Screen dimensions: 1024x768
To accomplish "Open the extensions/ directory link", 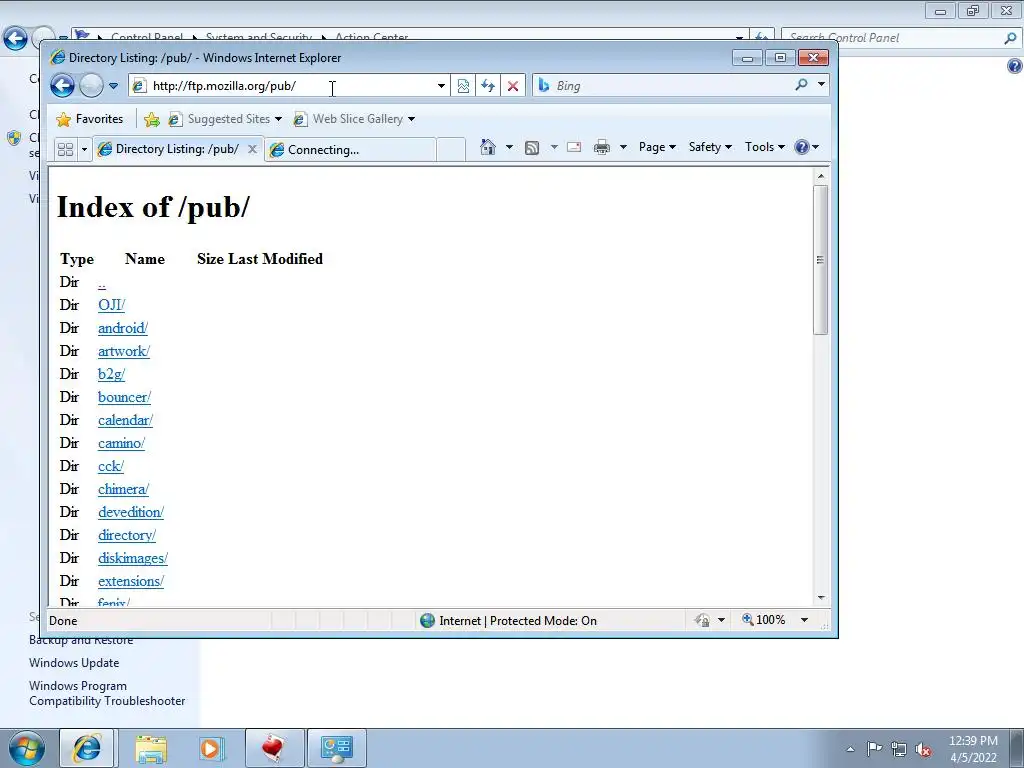I will [131, 581].
